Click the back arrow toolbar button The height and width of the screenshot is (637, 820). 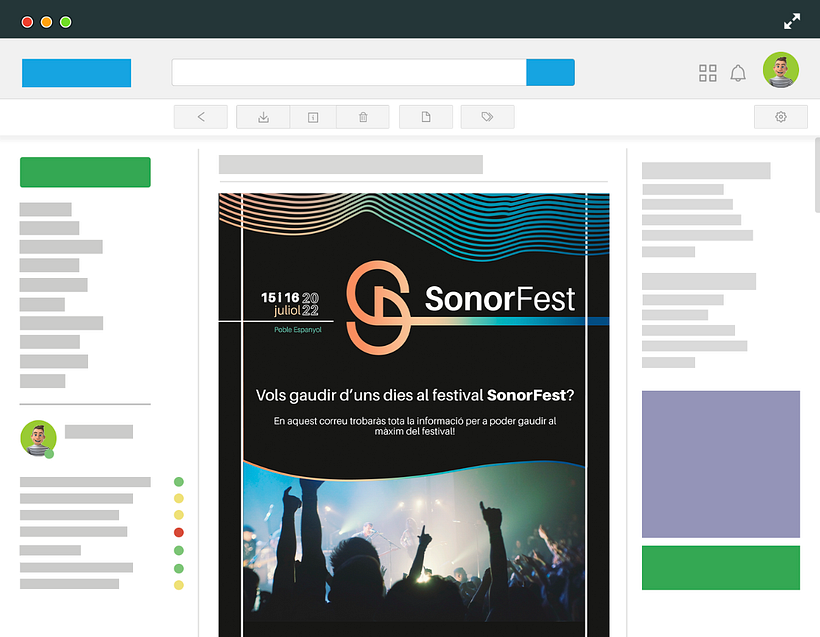tap(201, 117)
